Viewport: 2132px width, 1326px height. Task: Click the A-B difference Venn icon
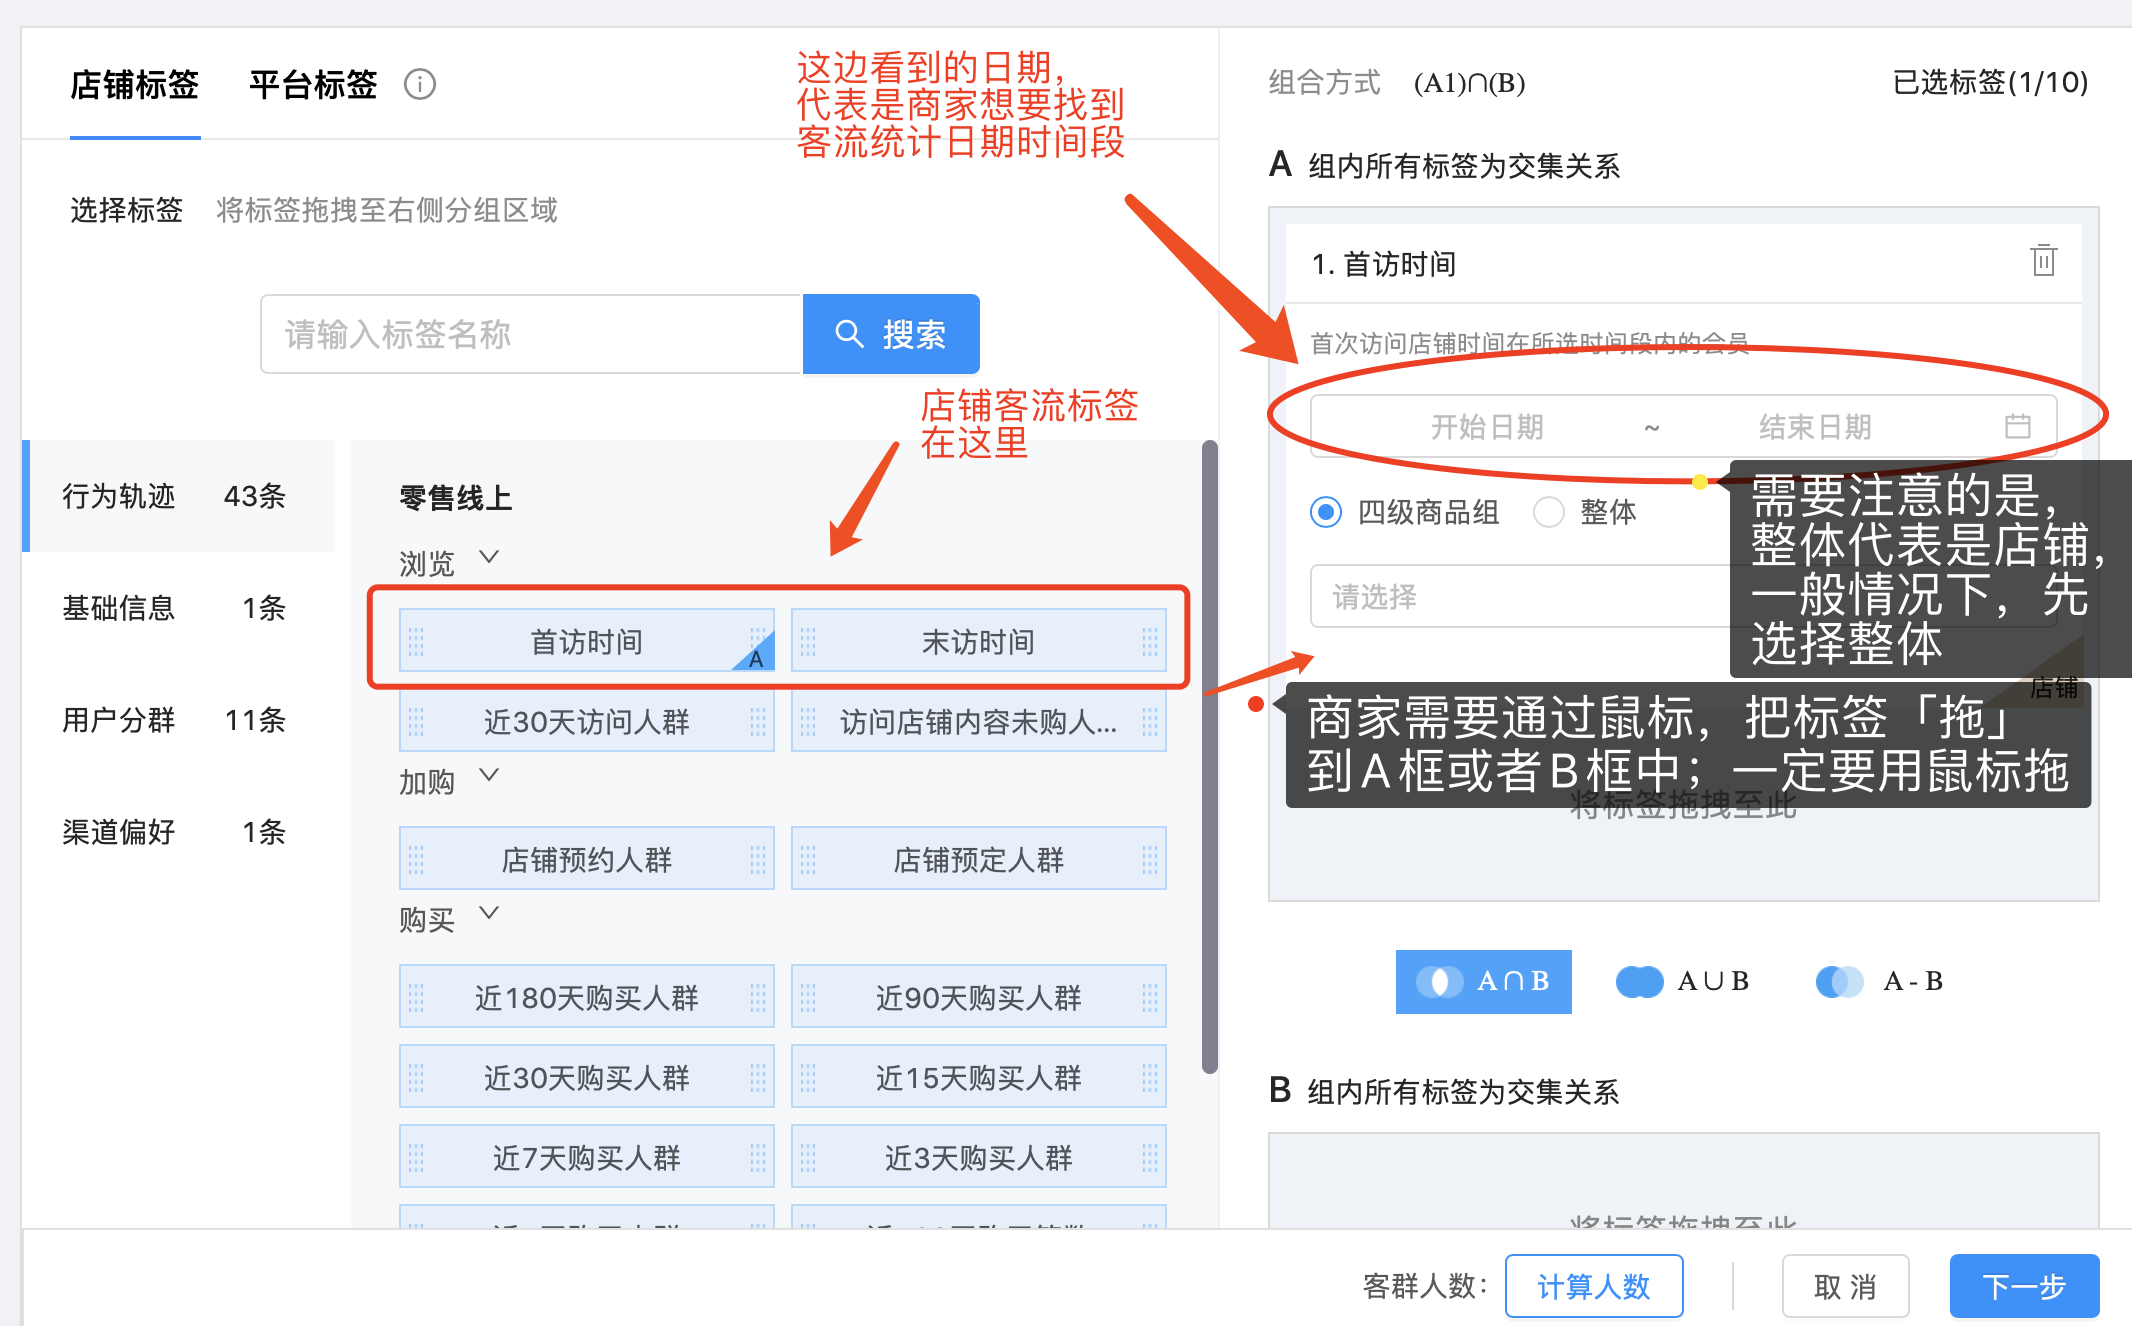coord(1839,982)
